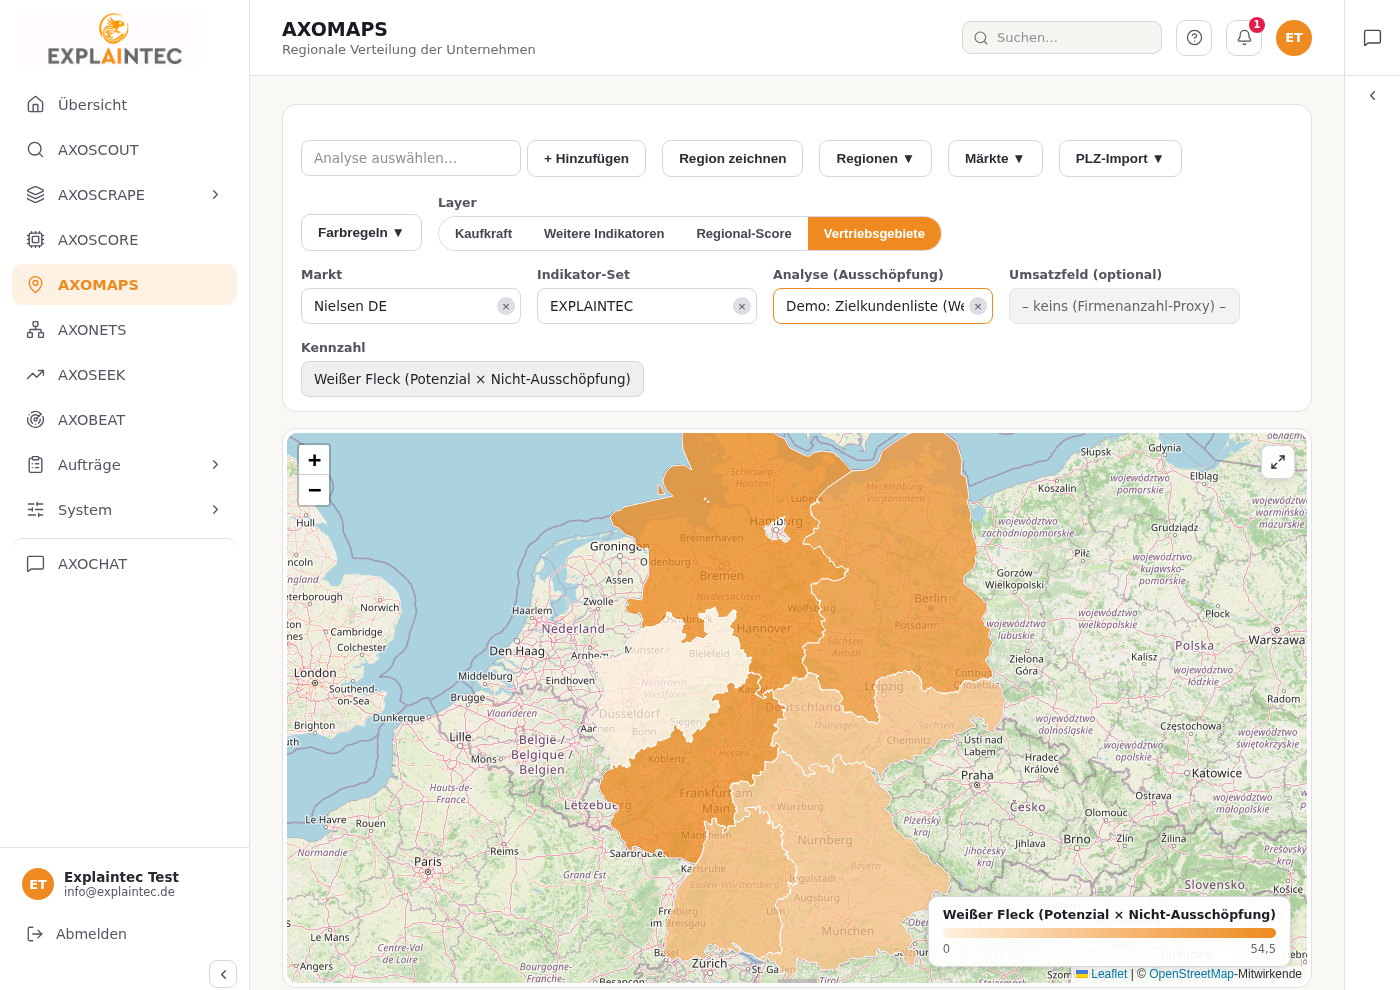Switch to the Regional-Score layer tab
Viewport: 1400px width, 990px height.
[x=744, y=234]
